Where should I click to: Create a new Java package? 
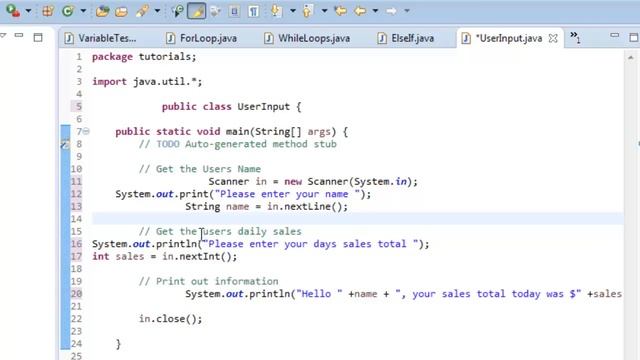48,11
